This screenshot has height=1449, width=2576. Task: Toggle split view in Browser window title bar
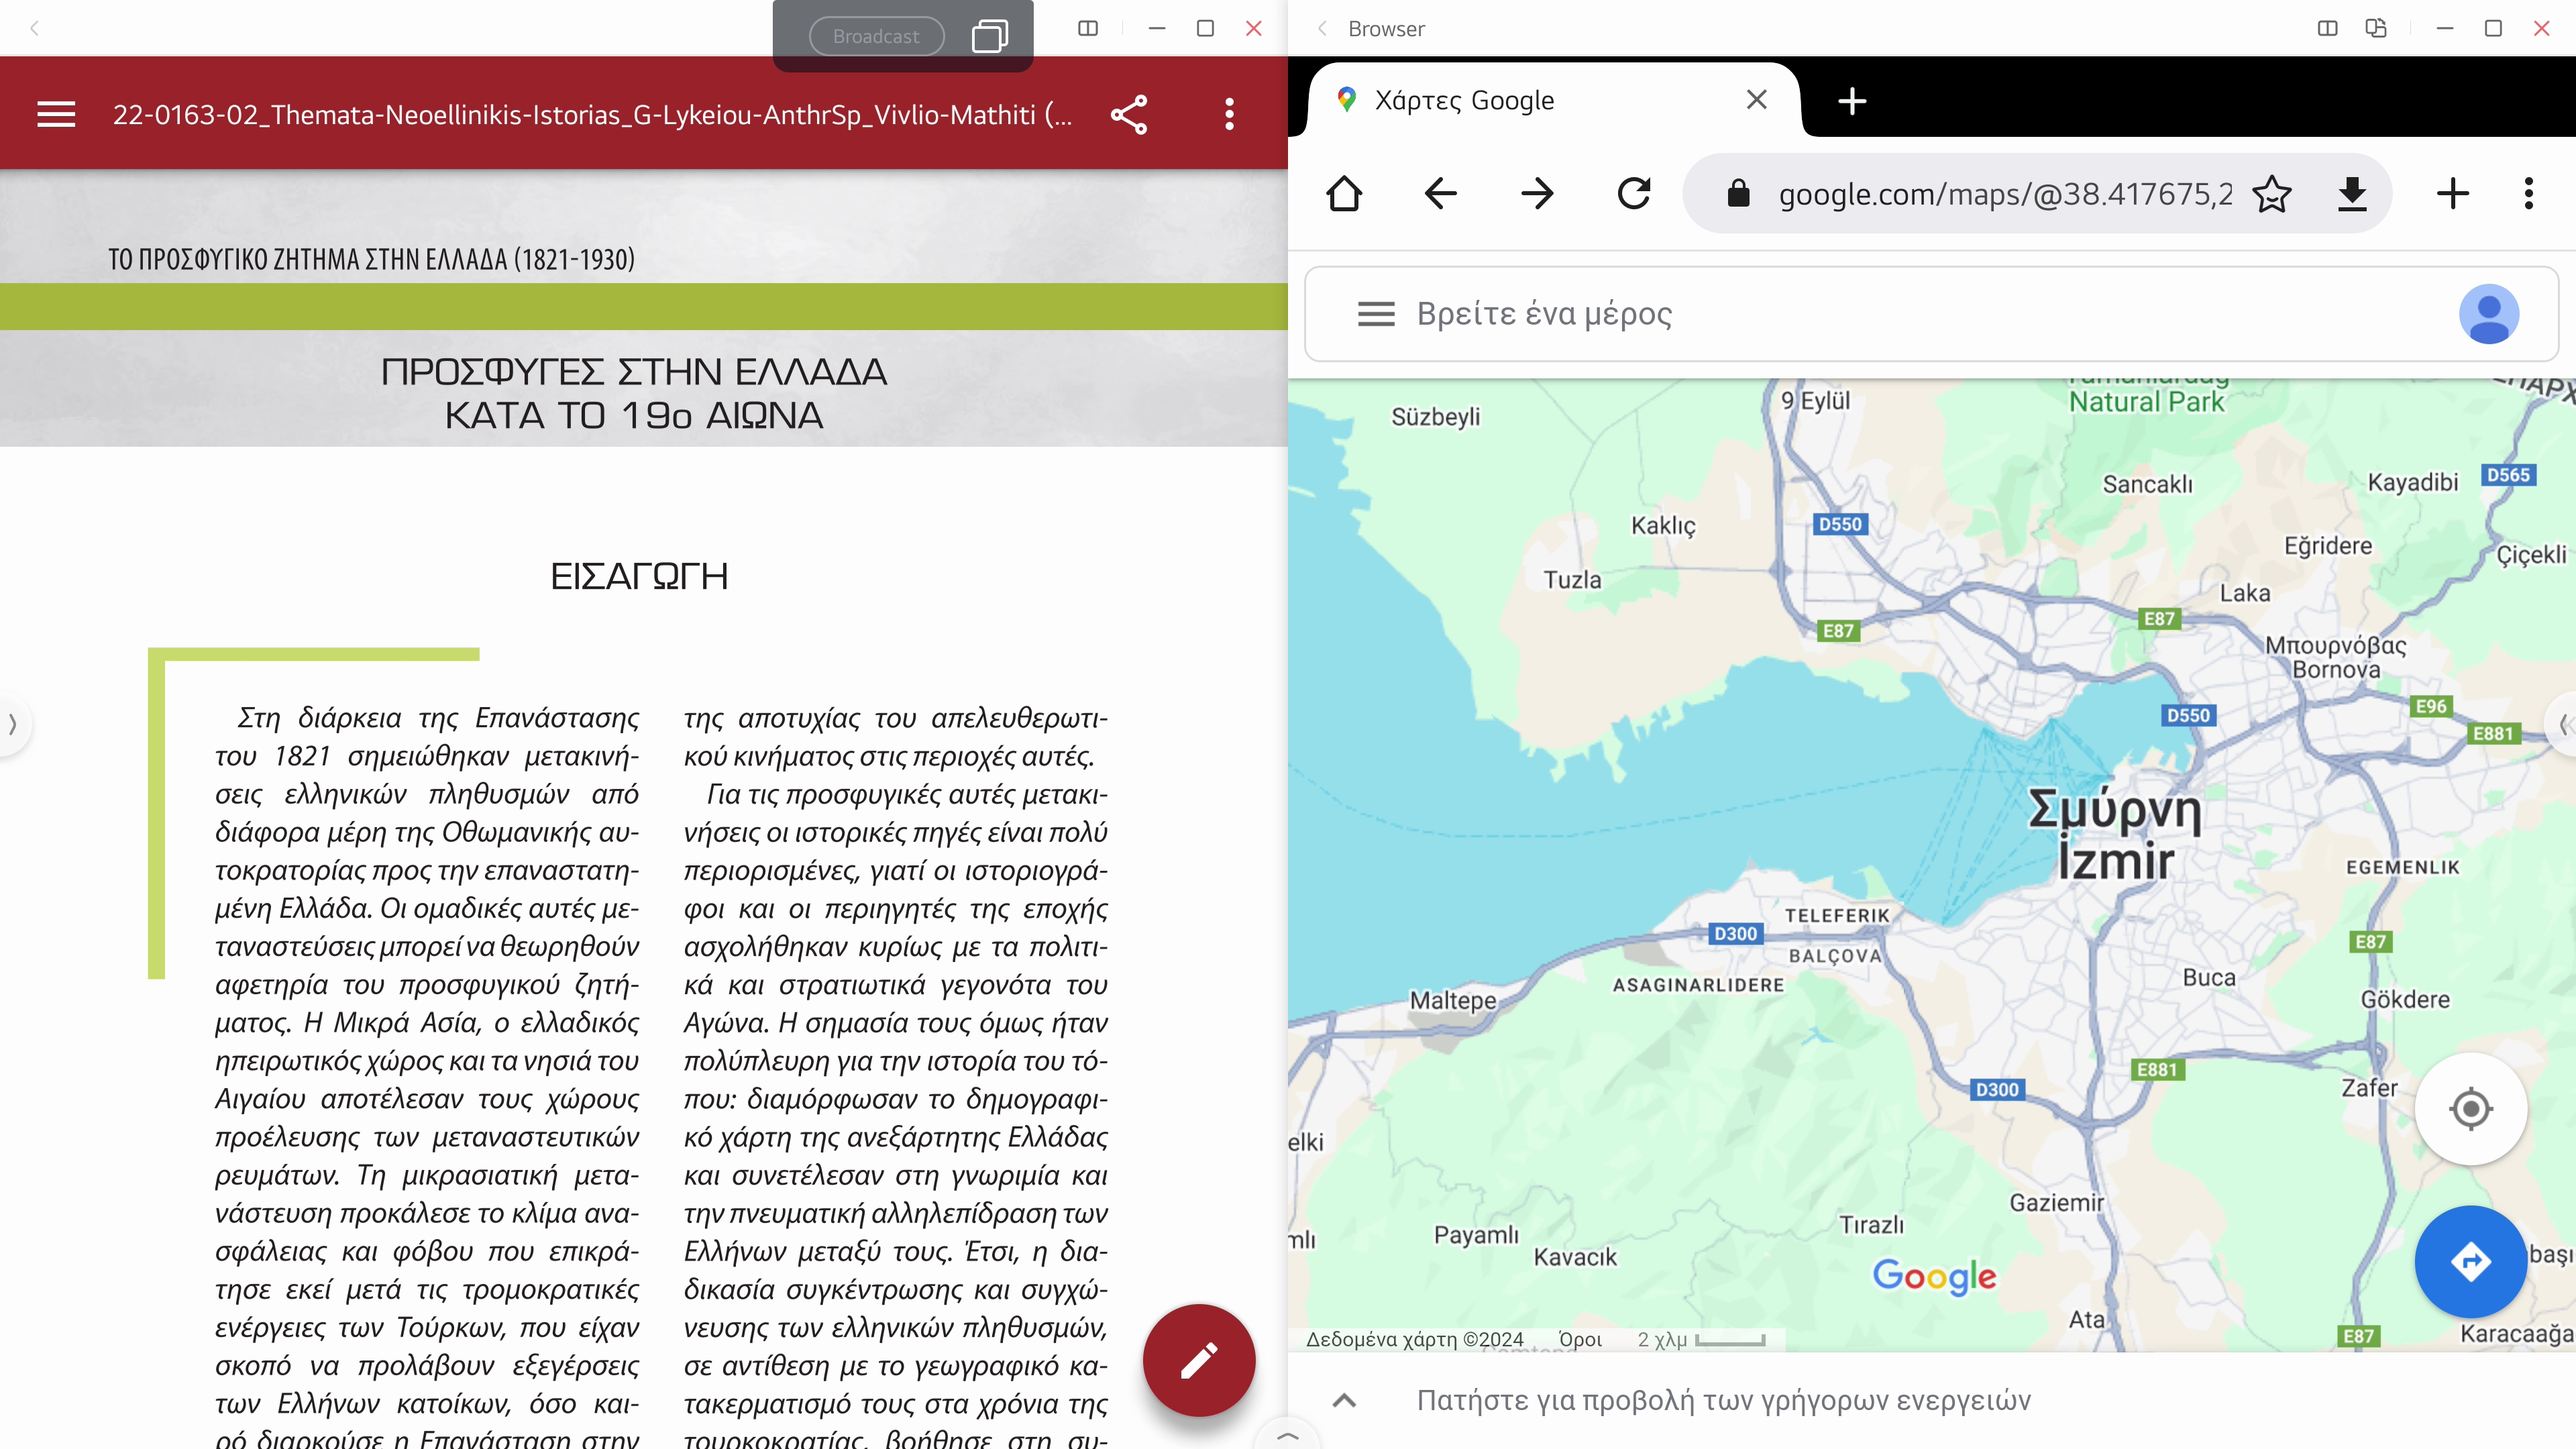click(2327, 28)
